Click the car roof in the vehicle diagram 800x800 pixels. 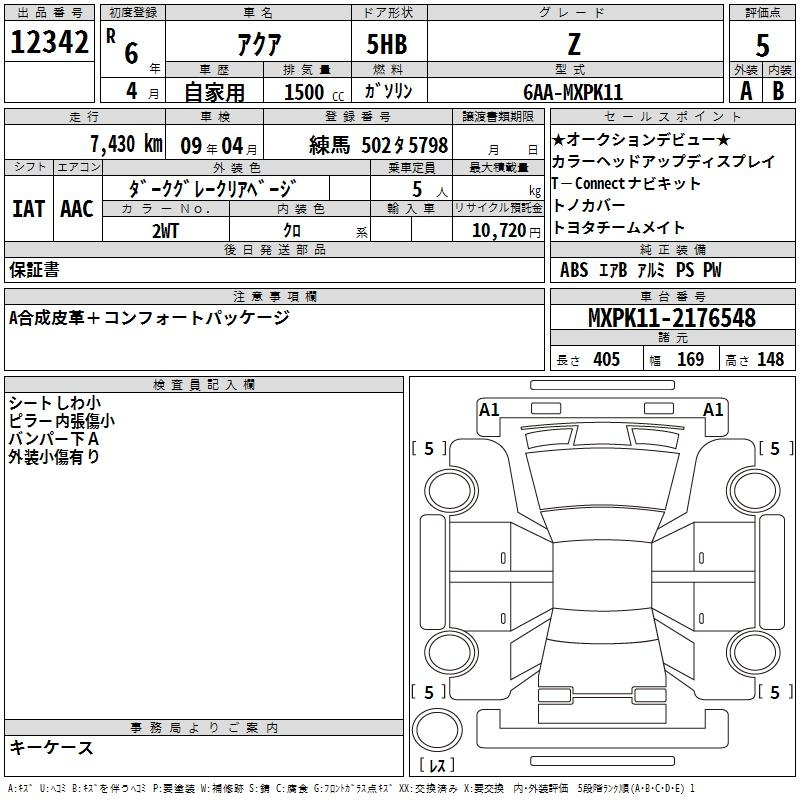click(600, 555)
